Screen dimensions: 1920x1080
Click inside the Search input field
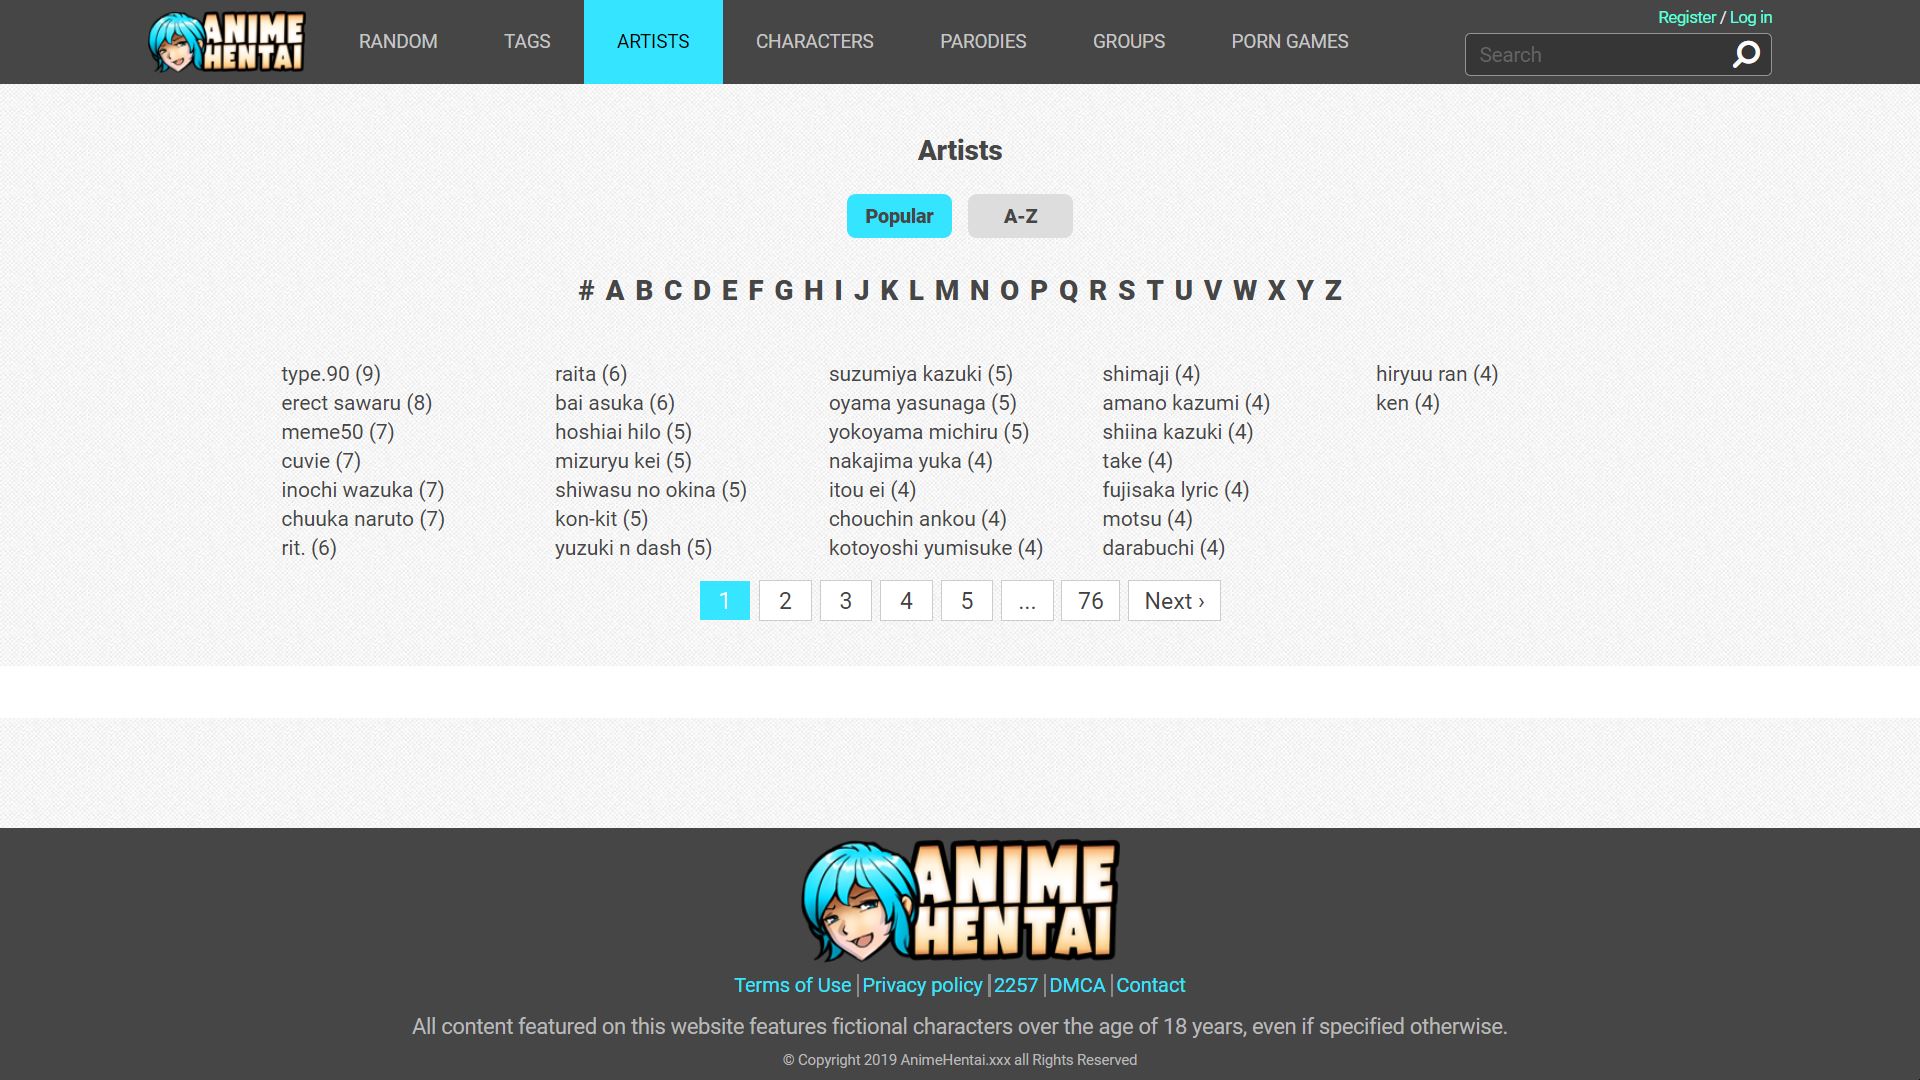click(1595, 55)
